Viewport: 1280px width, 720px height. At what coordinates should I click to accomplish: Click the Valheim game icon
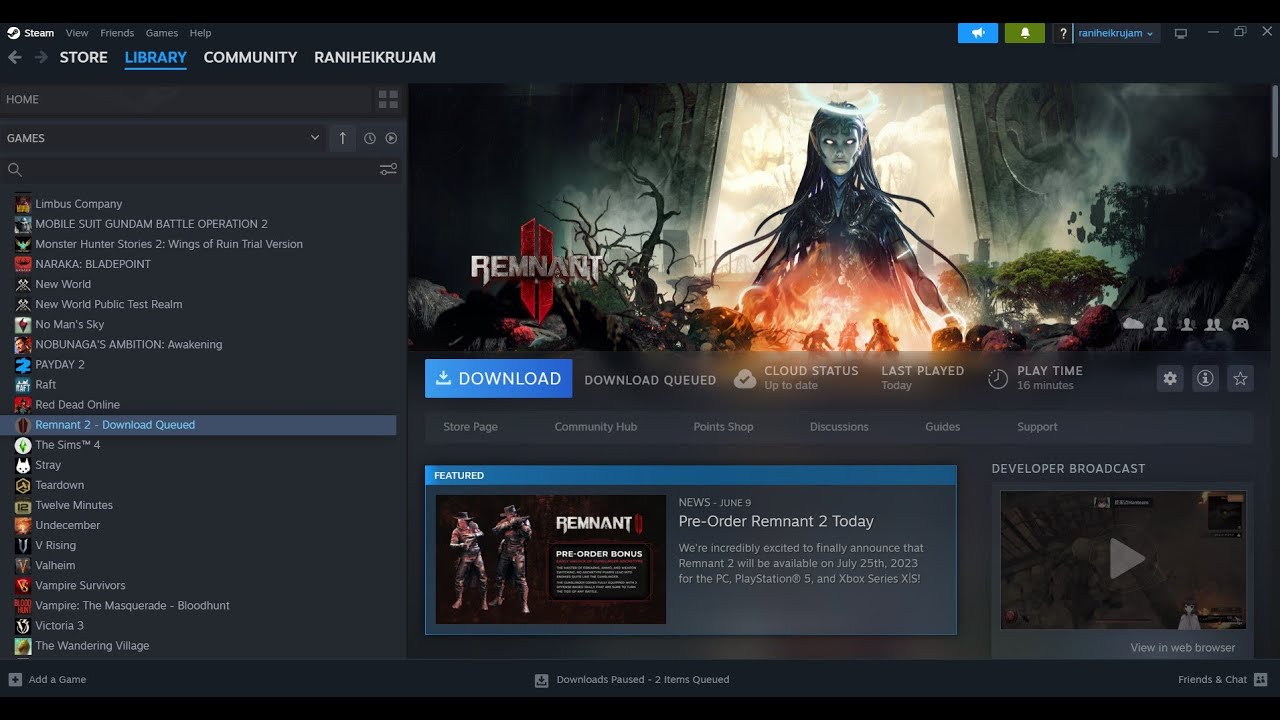[x=23, y=565]
